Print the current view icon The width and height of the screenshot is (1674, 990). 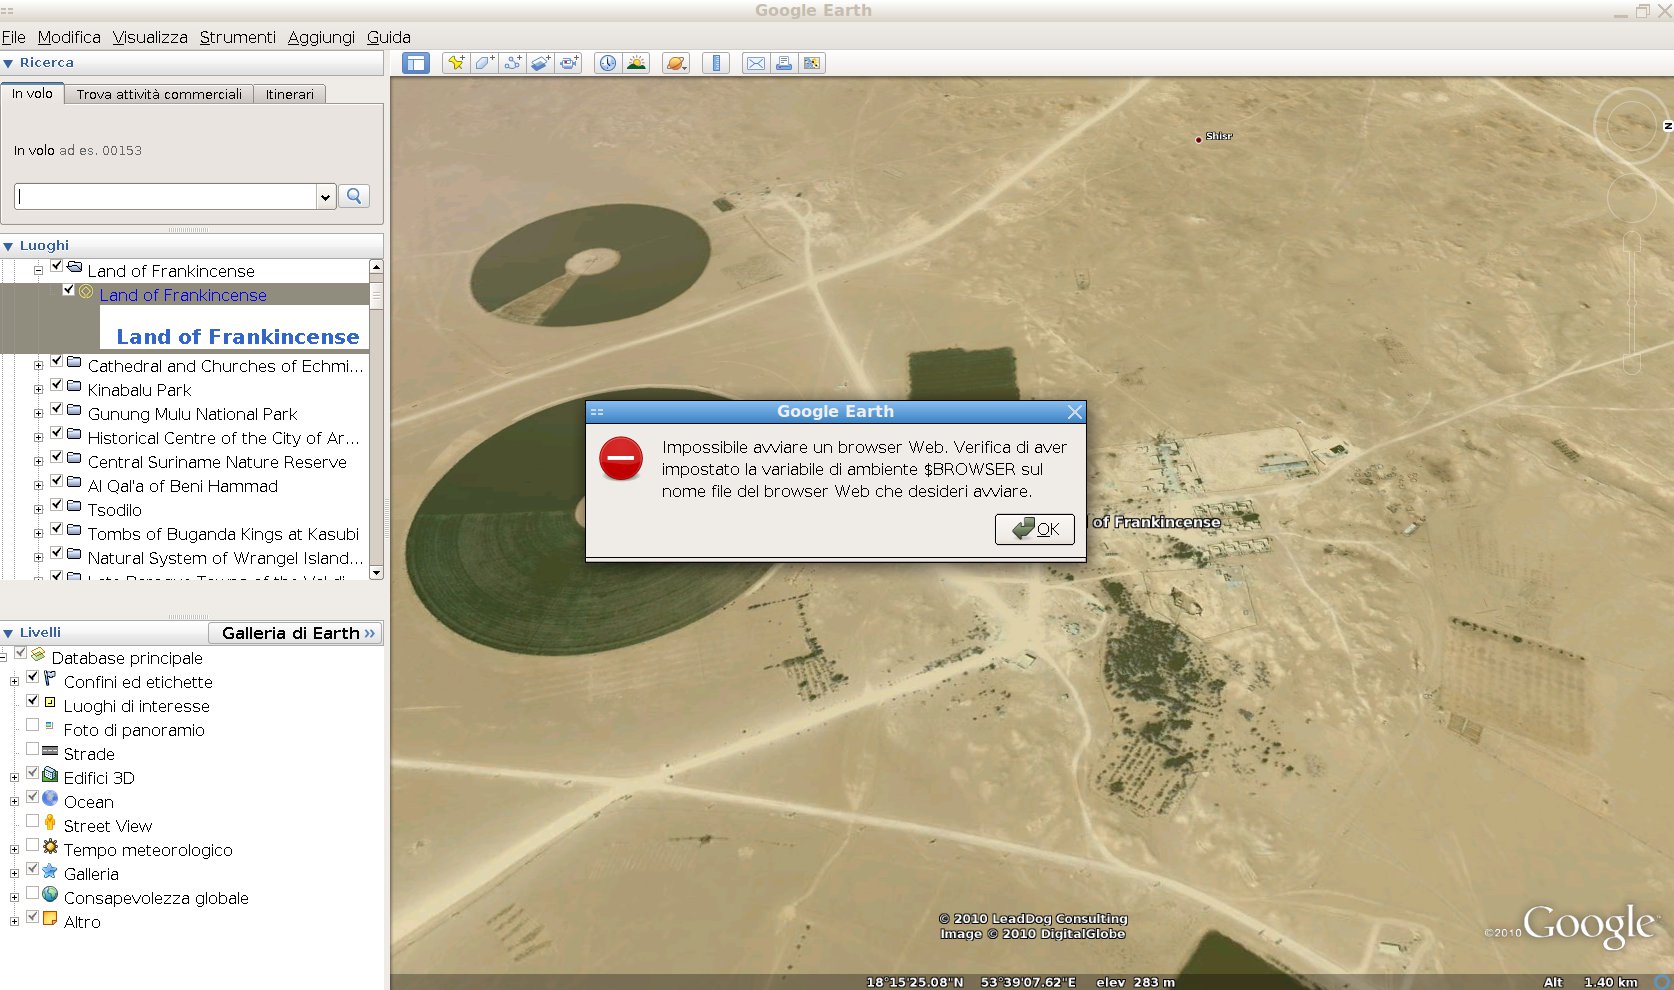point(784,63)
